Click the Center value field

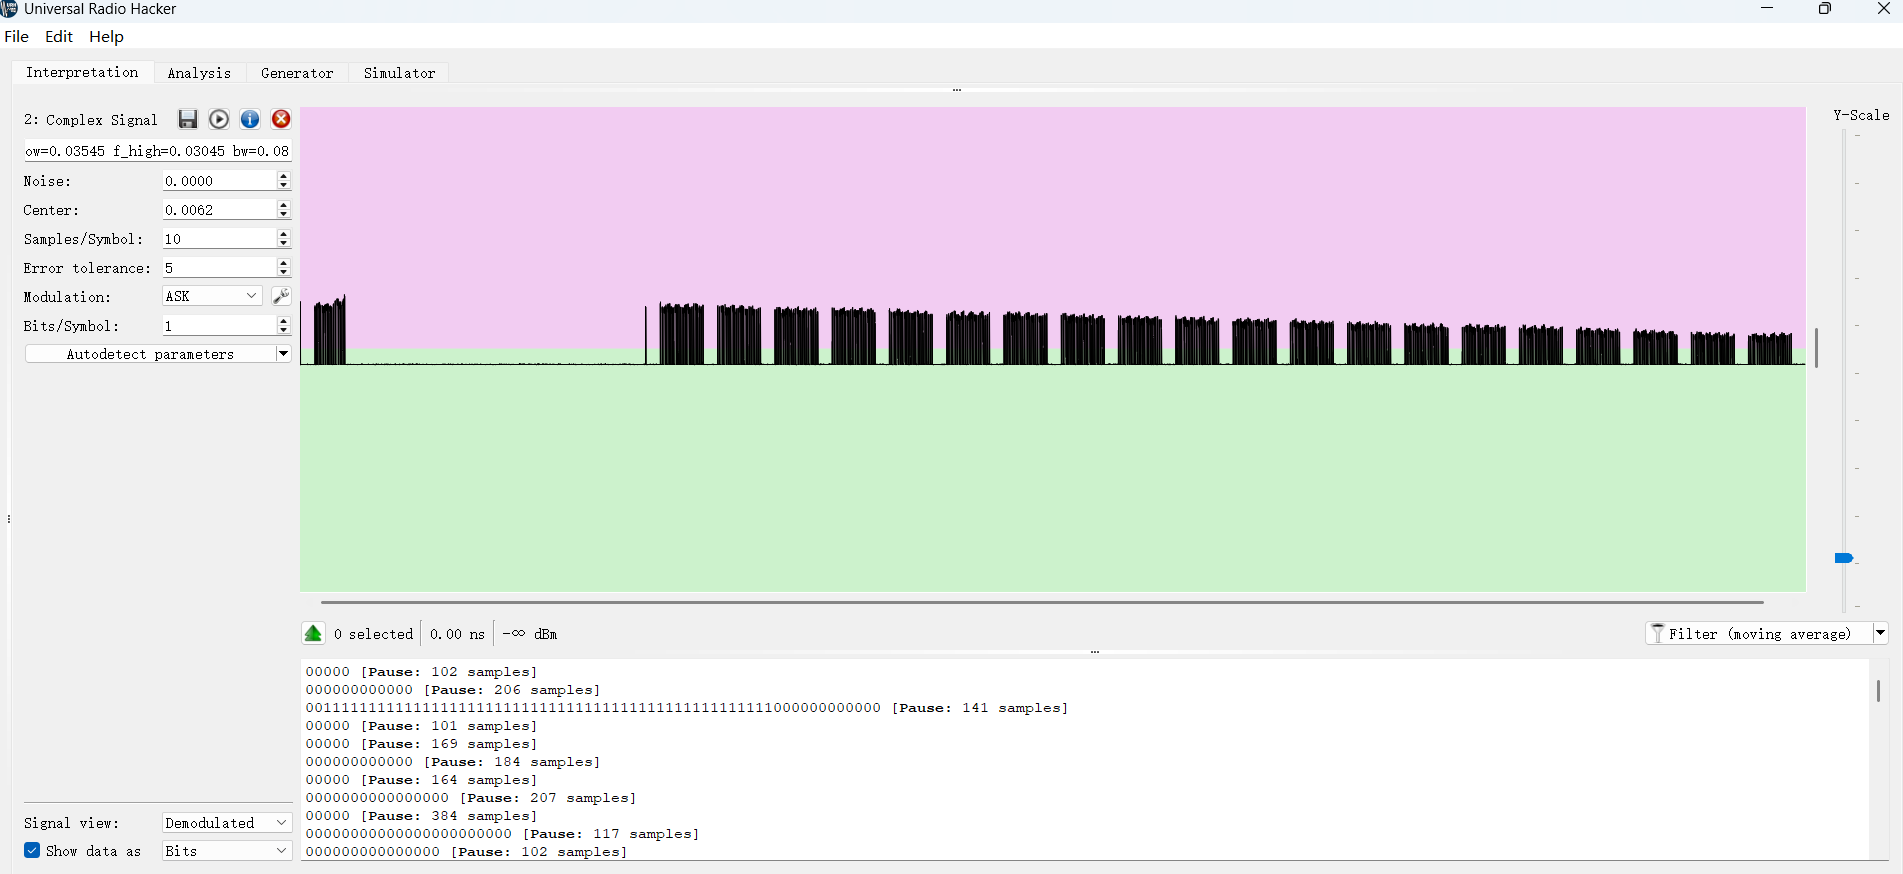219,210
